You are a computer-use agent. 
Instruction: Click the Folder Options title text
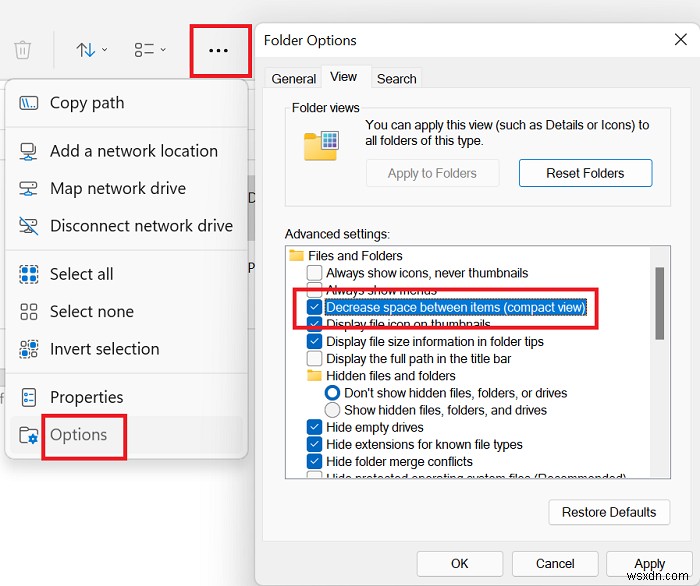click(x=310, y=41)
